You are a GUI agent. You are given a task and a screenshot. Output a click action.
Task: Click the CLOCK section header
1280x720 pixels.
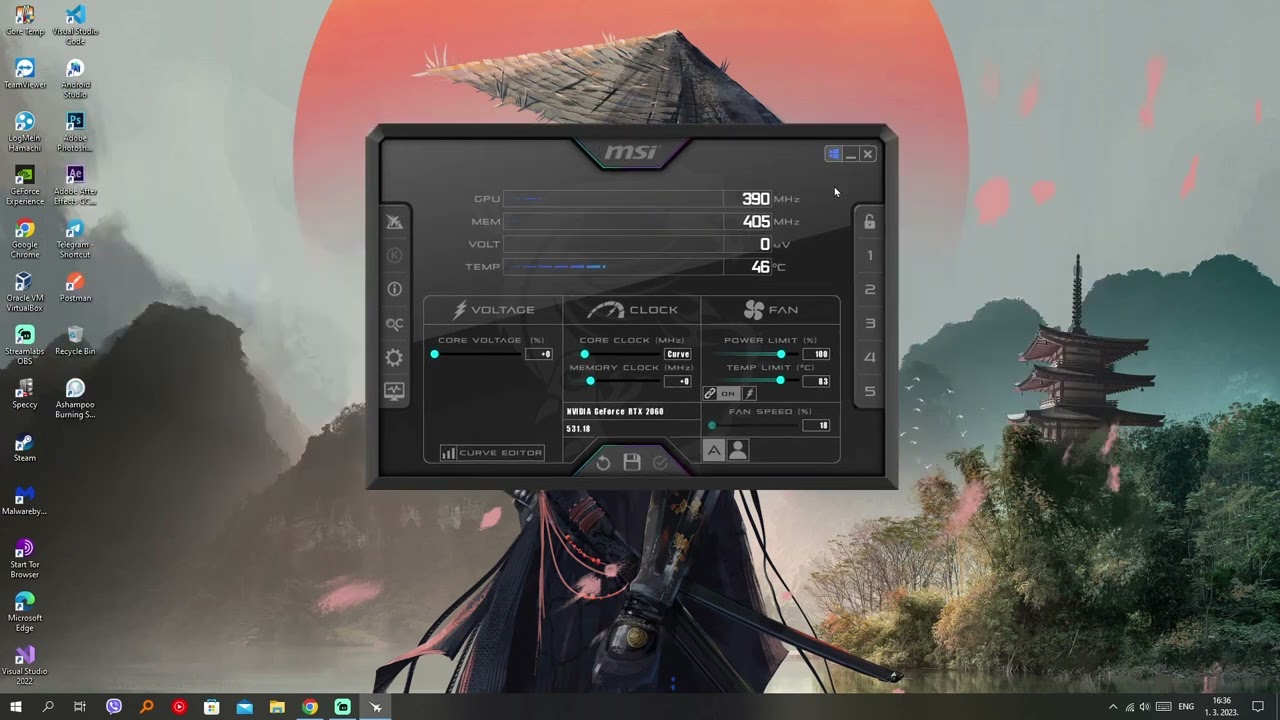tap(632, 310)
